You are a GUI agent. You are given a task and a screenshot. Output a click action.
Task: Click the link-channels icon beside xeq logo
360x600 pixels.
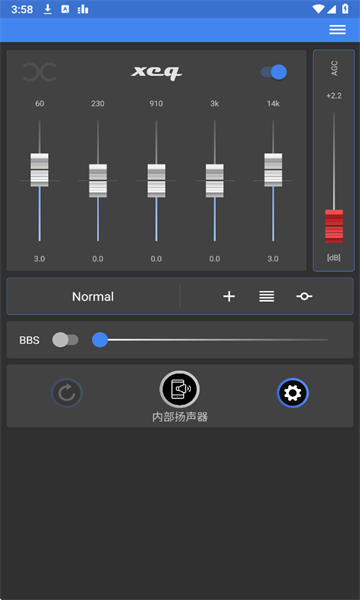click(x=39, y=72)
